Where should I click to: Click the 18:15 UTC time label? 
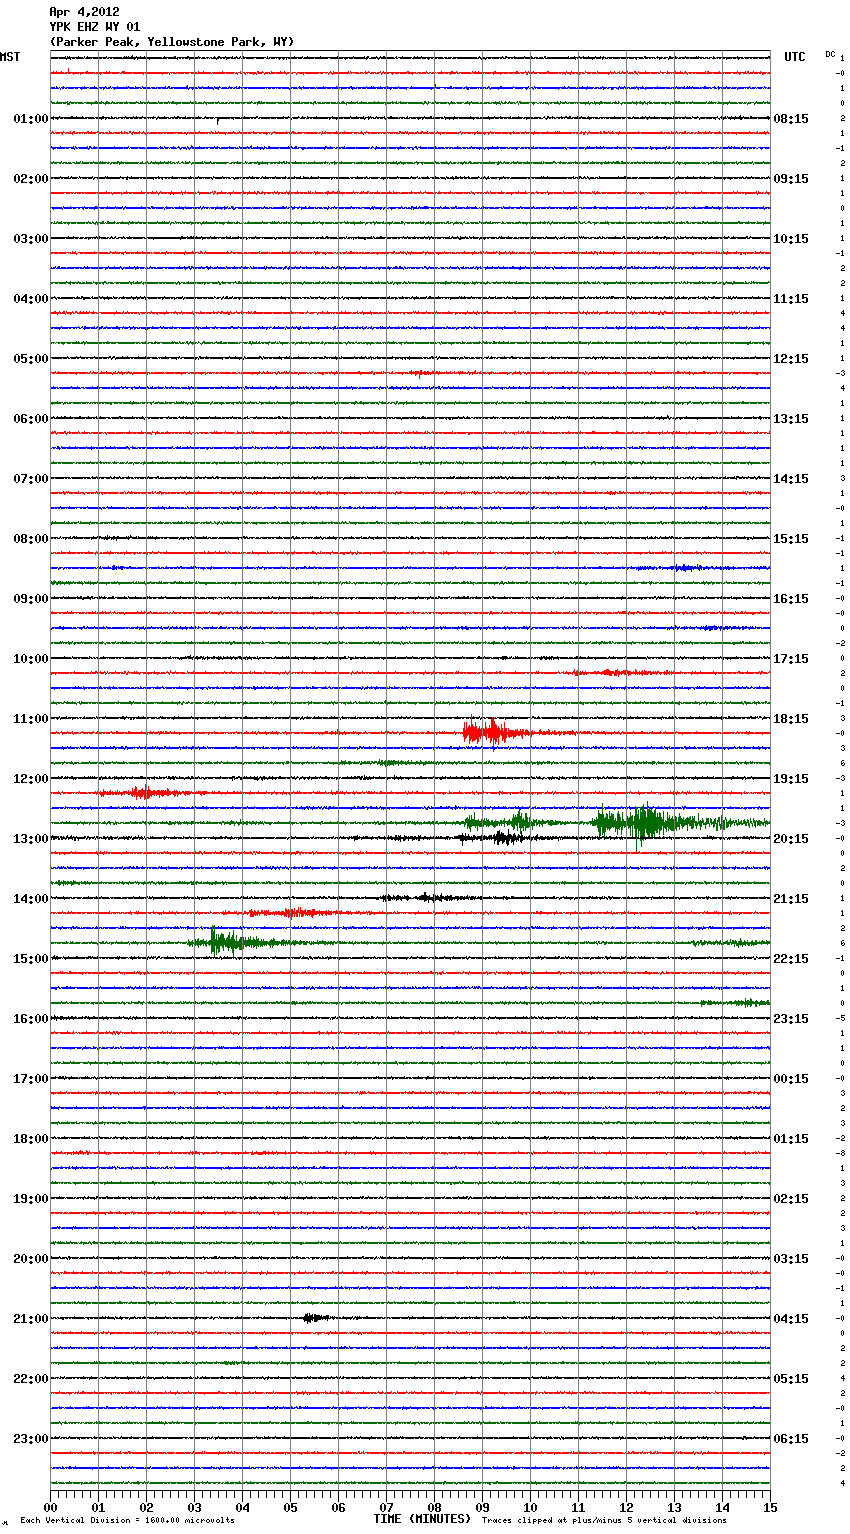coord(791,719)
